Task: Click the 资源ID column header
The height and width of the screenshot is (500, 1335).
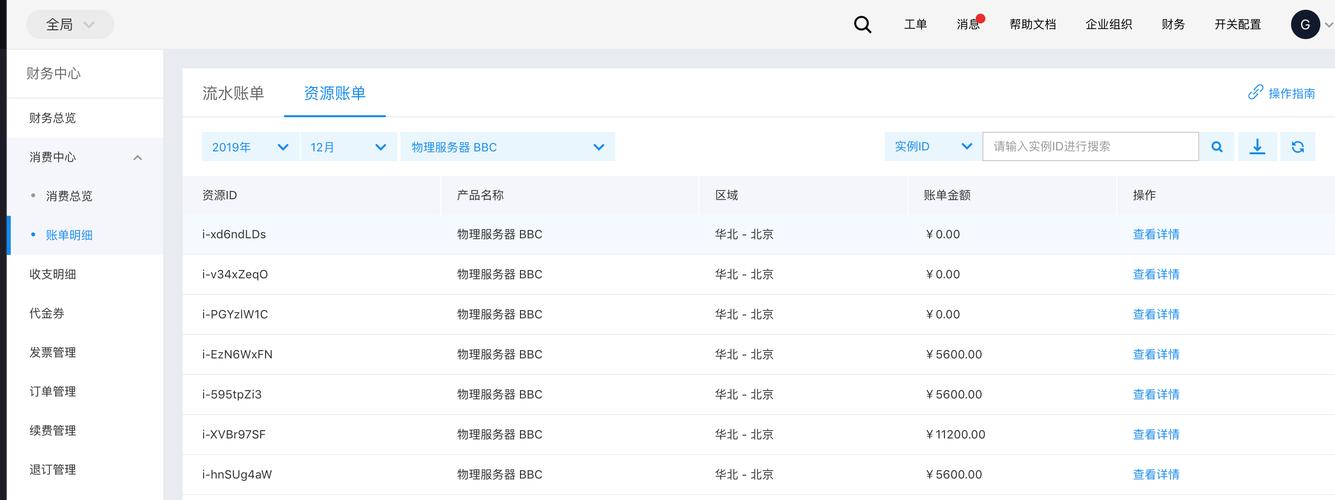Action: tap(219, 195)
